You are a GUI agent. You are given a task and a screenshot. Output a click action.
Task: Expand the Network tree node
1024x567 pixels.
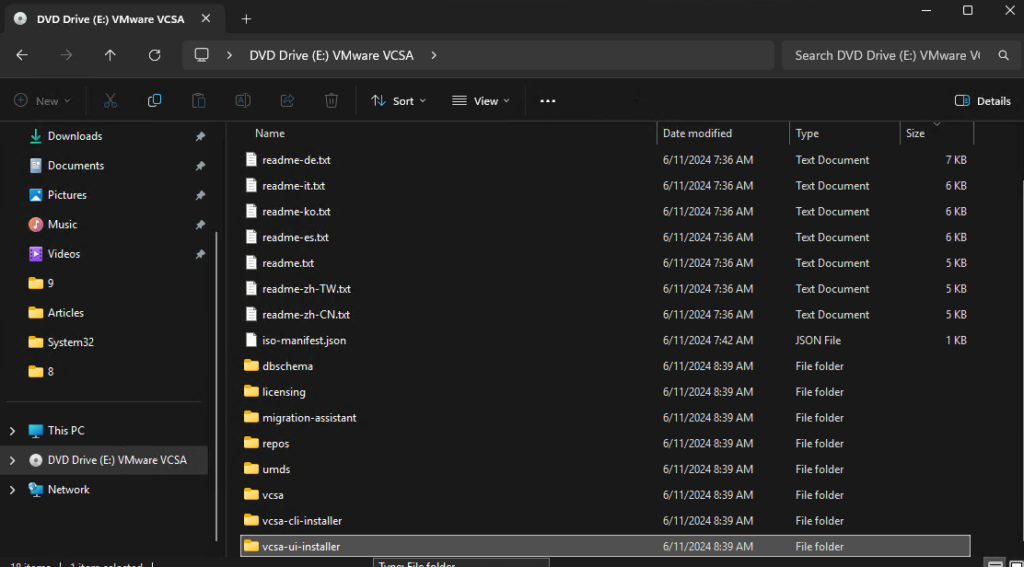(x=12, y=490)
